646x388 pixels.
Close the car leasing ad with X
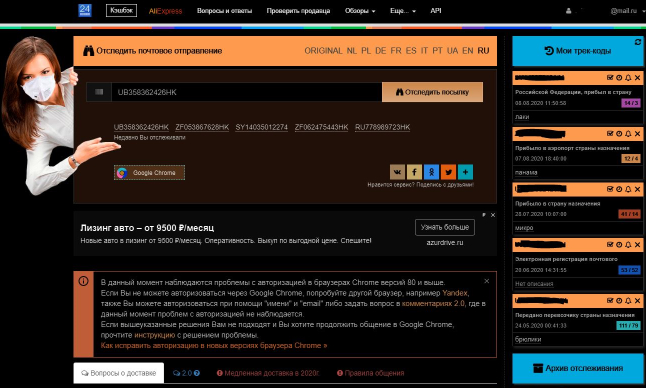tap(493, 215)
